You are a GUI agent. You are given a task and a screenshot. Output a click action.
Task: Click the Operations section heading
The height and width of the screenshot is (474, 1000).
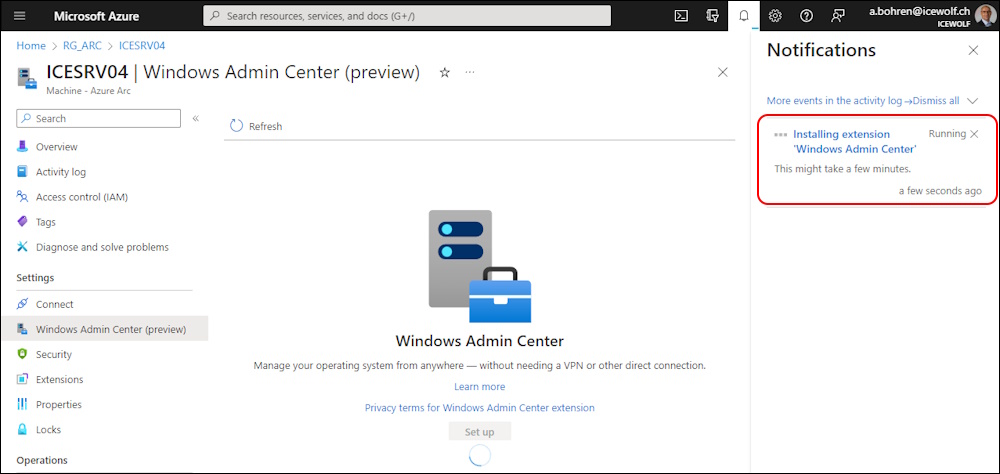(x=42, y=460)
